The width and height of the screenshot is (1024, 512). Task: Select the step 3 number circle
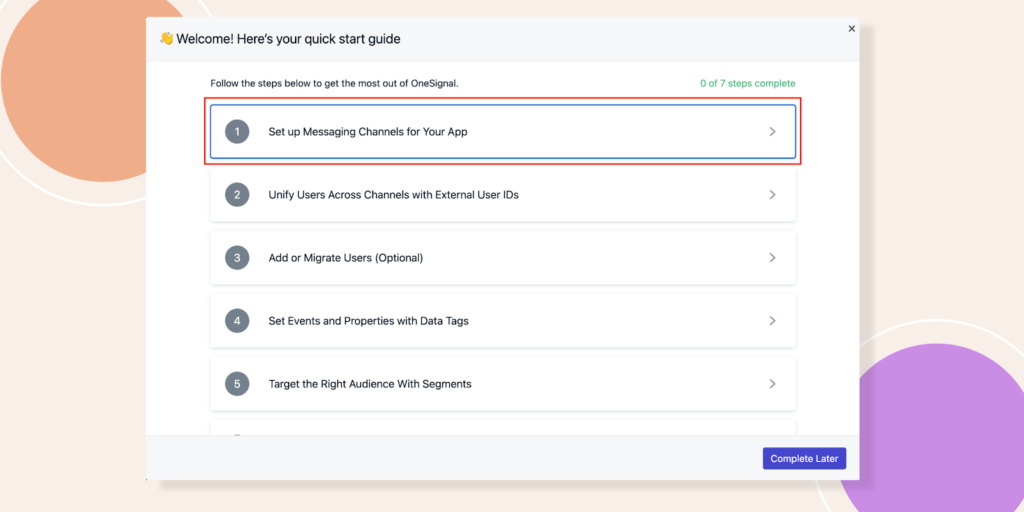[x=237, y=258]
